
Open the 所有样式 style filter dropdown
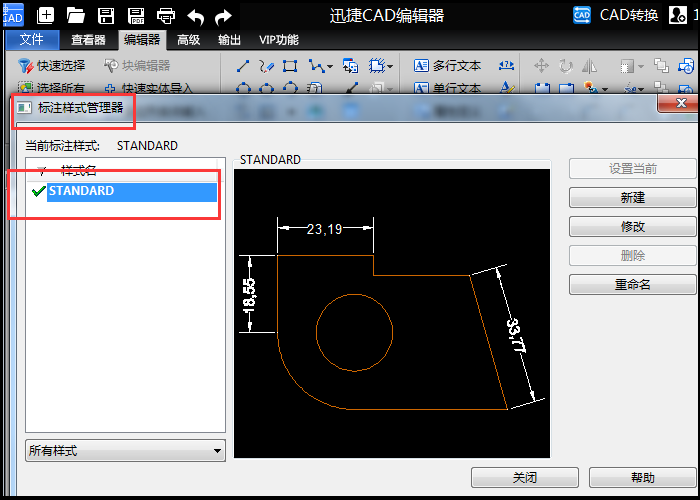click(x=125, y=450)
